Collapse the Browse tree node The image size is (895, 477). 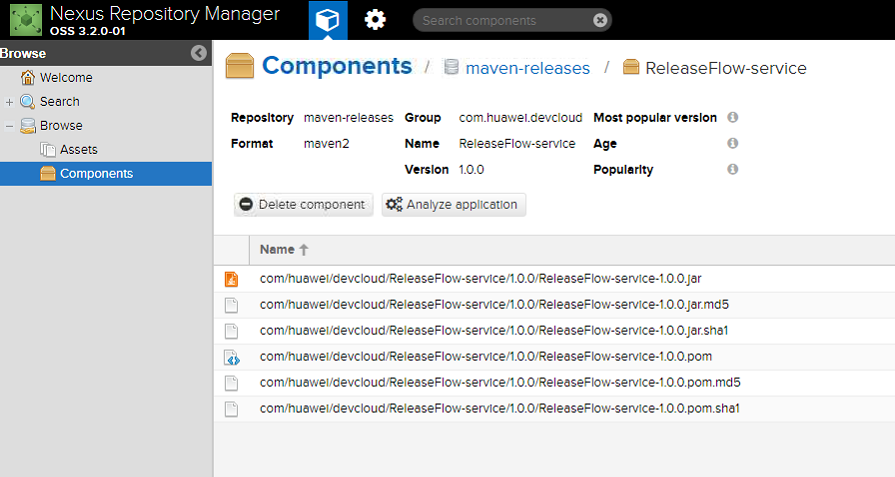(x=9, y=126)
